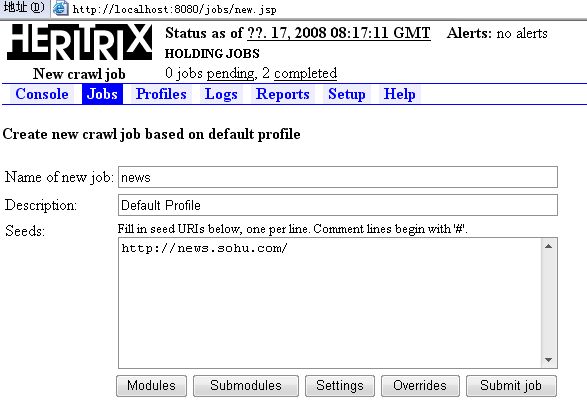Click the IE page icon in address bar
Screen dimensions: 587x417
point(60,8)
